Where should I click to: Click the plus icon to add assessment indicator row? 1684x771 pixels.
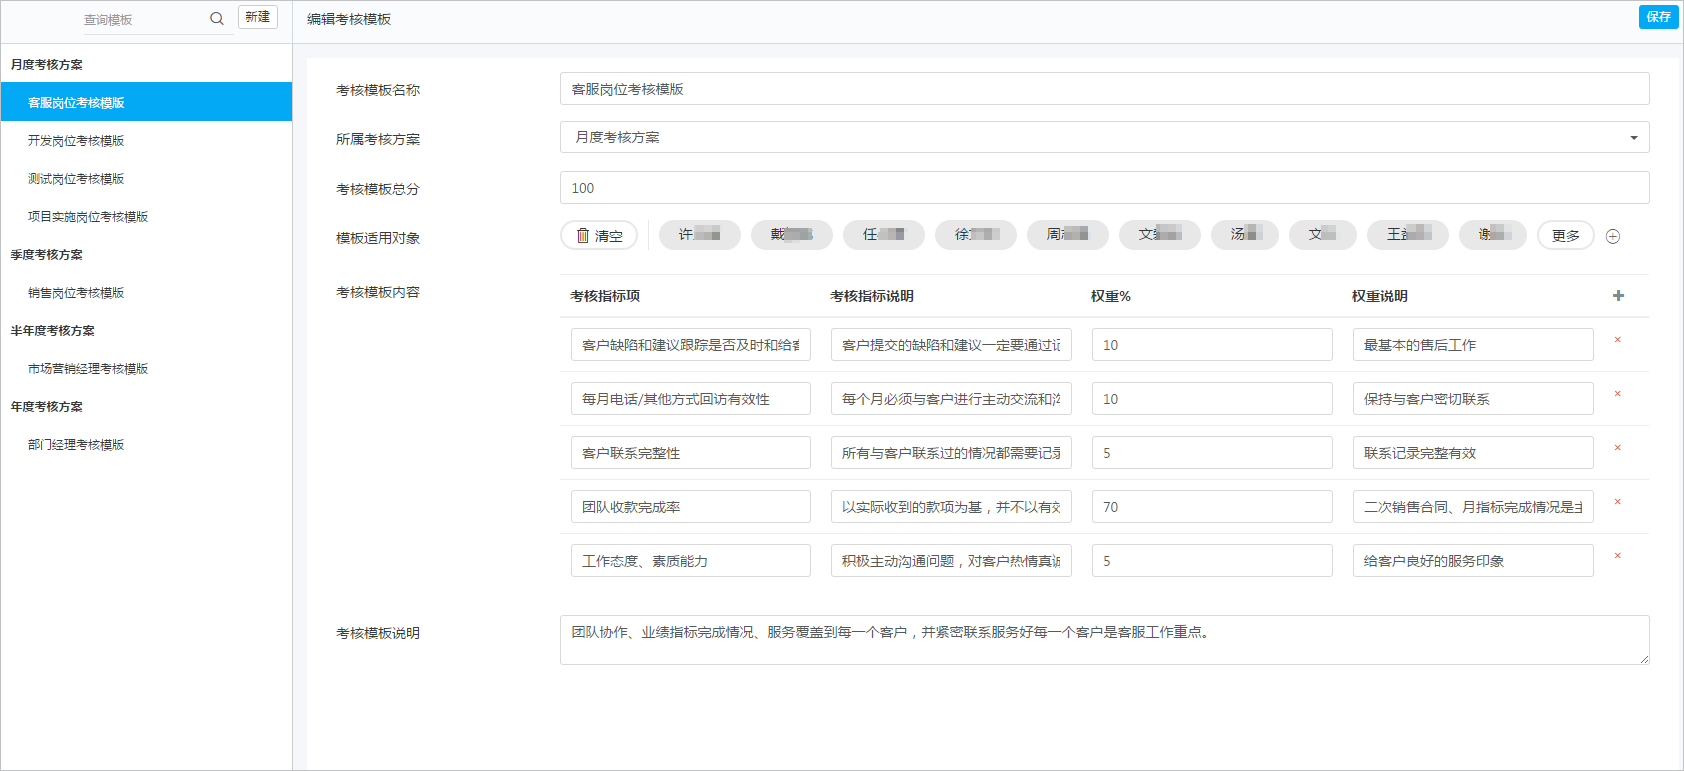[x=1618, y=296]
